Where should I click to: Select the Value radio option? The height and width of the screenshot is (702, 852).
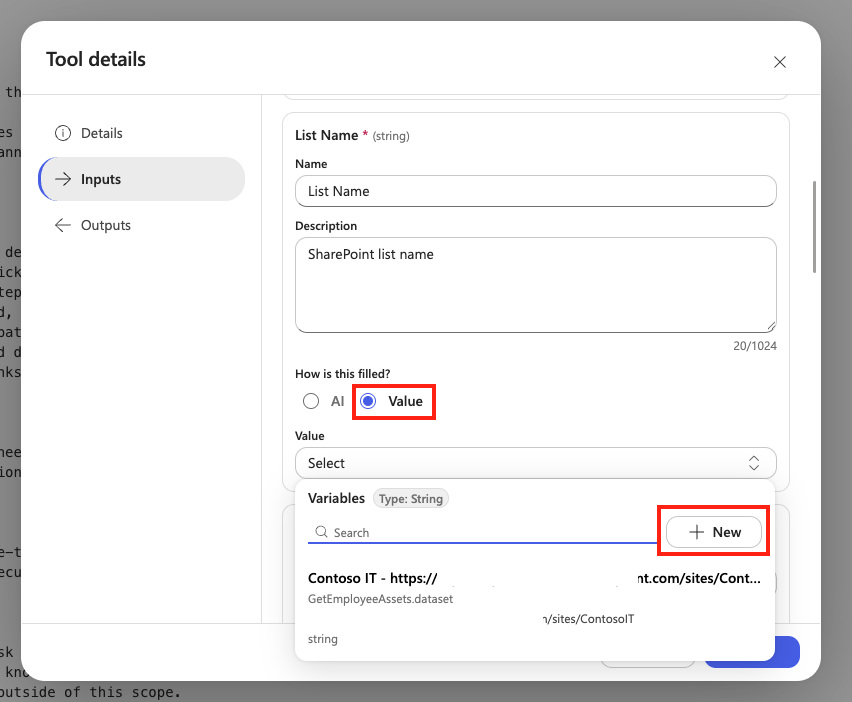[368, 401]
